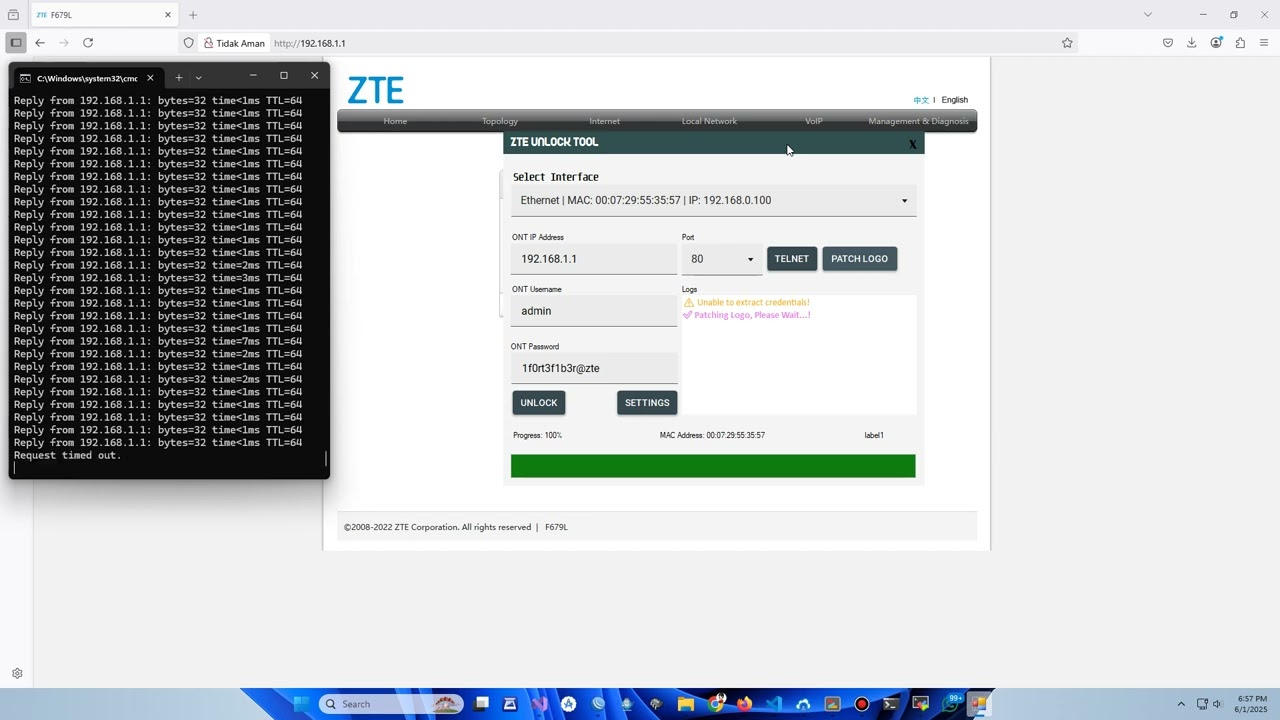Open Firefox from the taskbar

coord(745,704)
